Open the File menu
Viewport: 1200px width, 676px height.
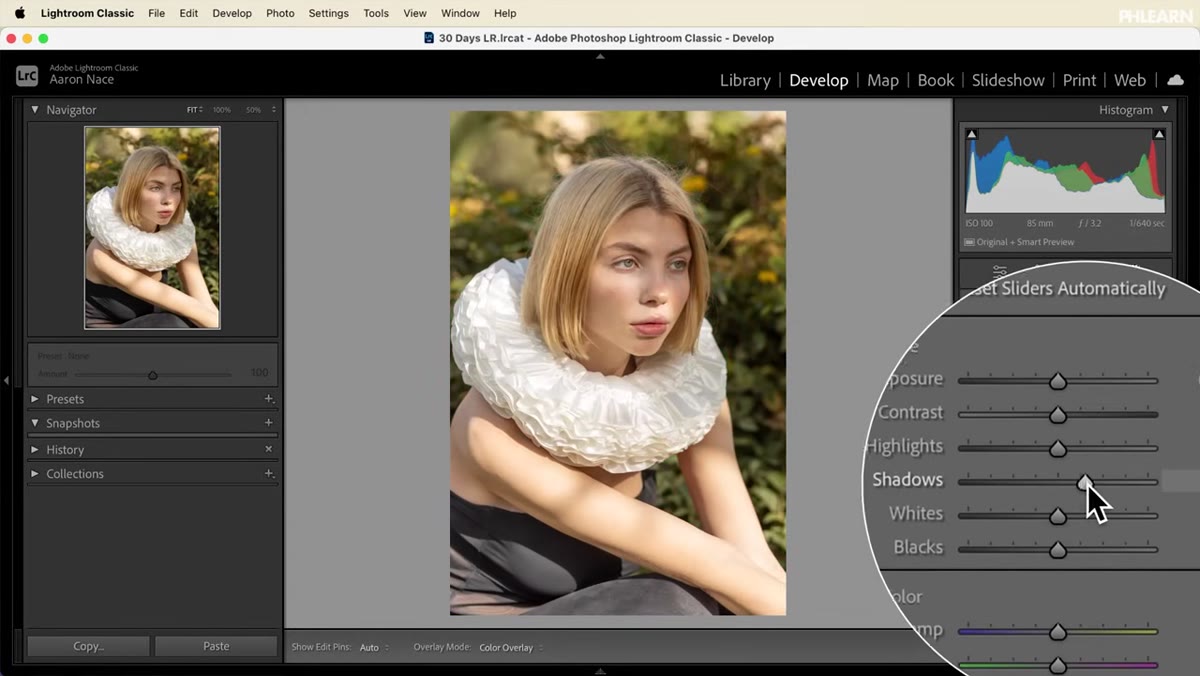coord(156,13)
